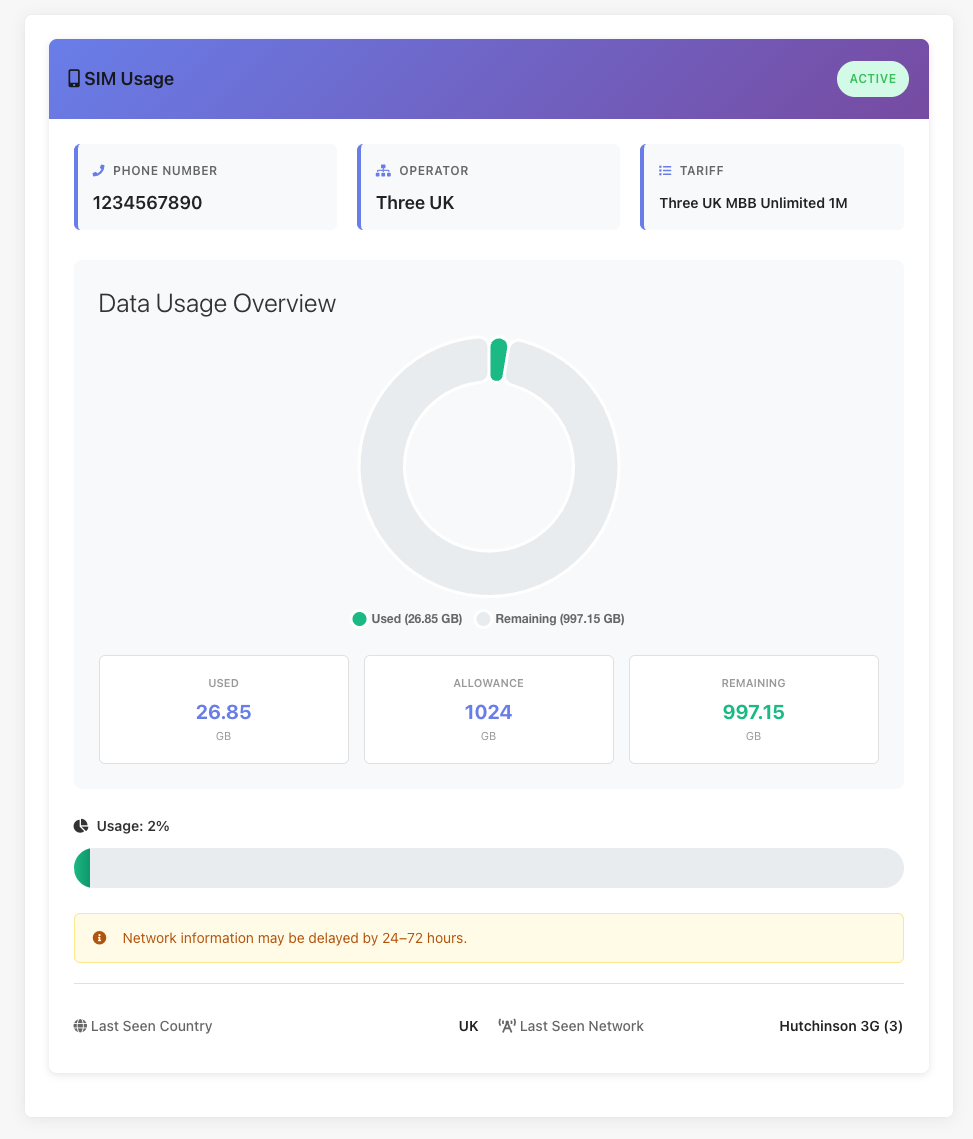This screenshot has height=1139, width=973.
Task: Click the Data Usage Overview heading
Action: pyautogui.click(x=217, y=304)
